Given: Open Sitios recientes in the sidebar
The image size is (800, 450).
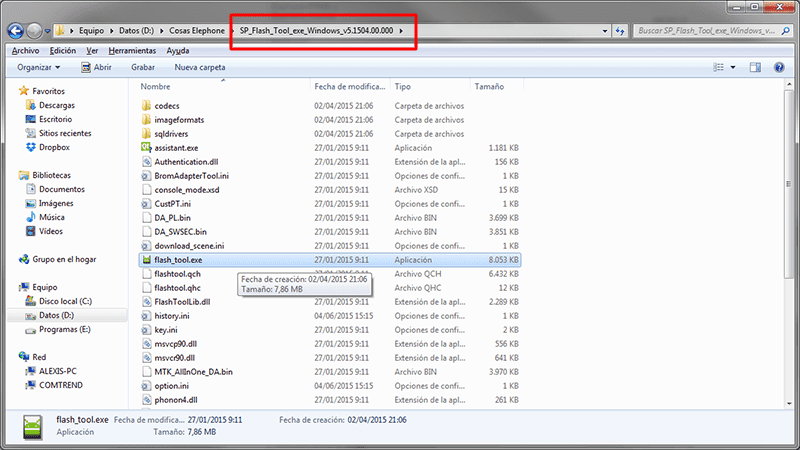Looking at the screenshot, I should coord(65,133).
